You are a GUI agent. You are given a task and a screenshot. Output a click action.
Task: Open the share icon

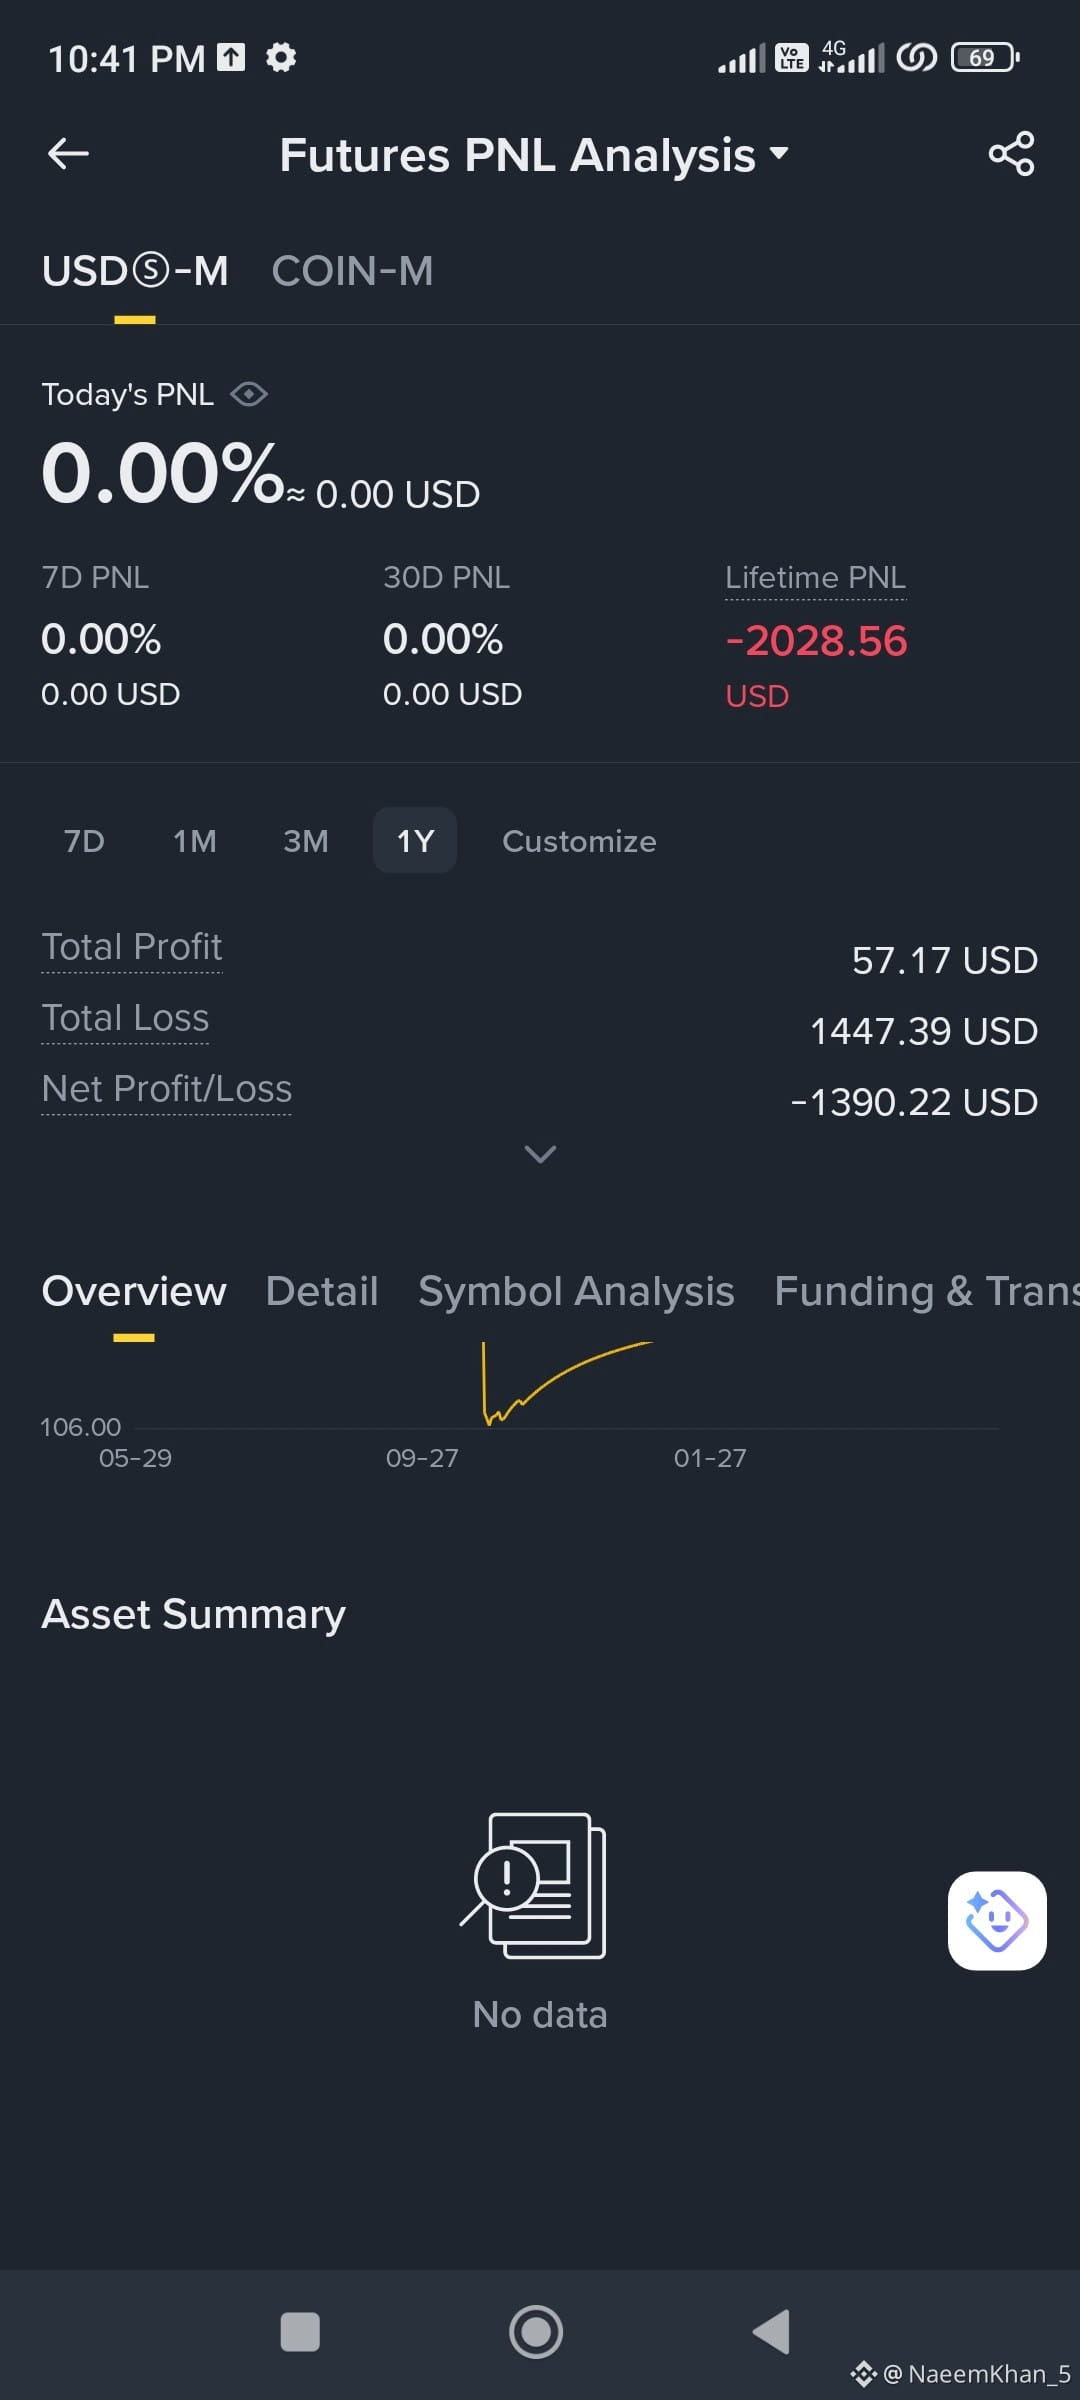click(x=1011, y=154)
